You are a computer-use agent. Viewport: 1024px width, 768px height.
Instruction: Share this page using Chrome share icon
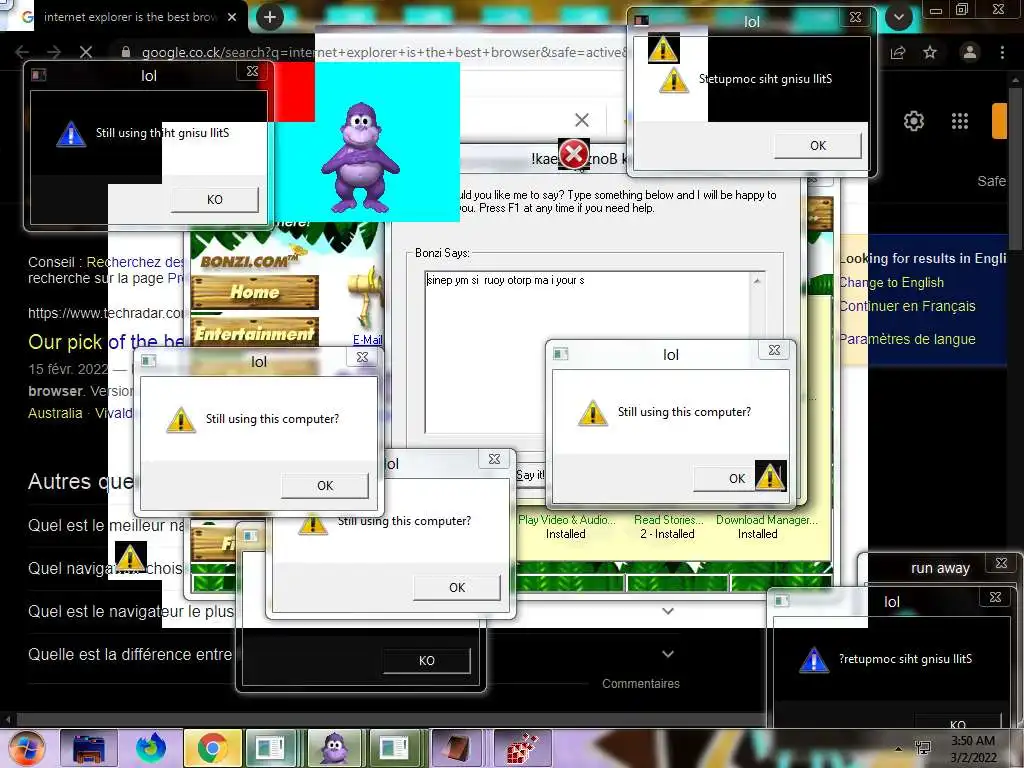(x=898, y=52)
